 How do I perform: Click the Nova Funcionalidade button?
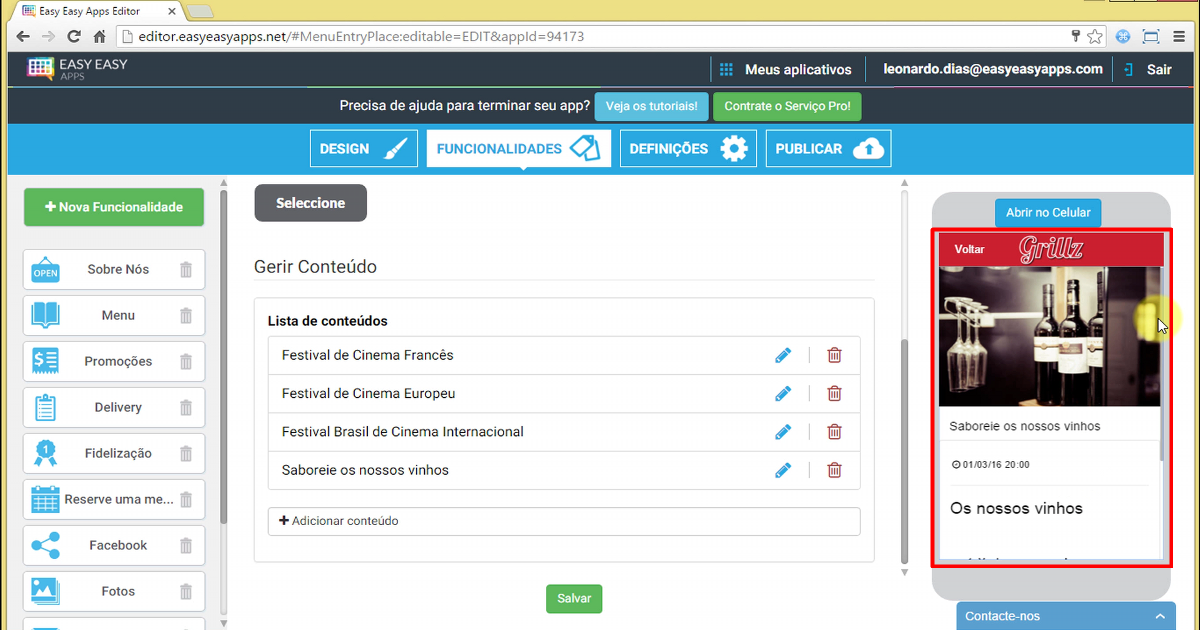[x=114, y=207]
